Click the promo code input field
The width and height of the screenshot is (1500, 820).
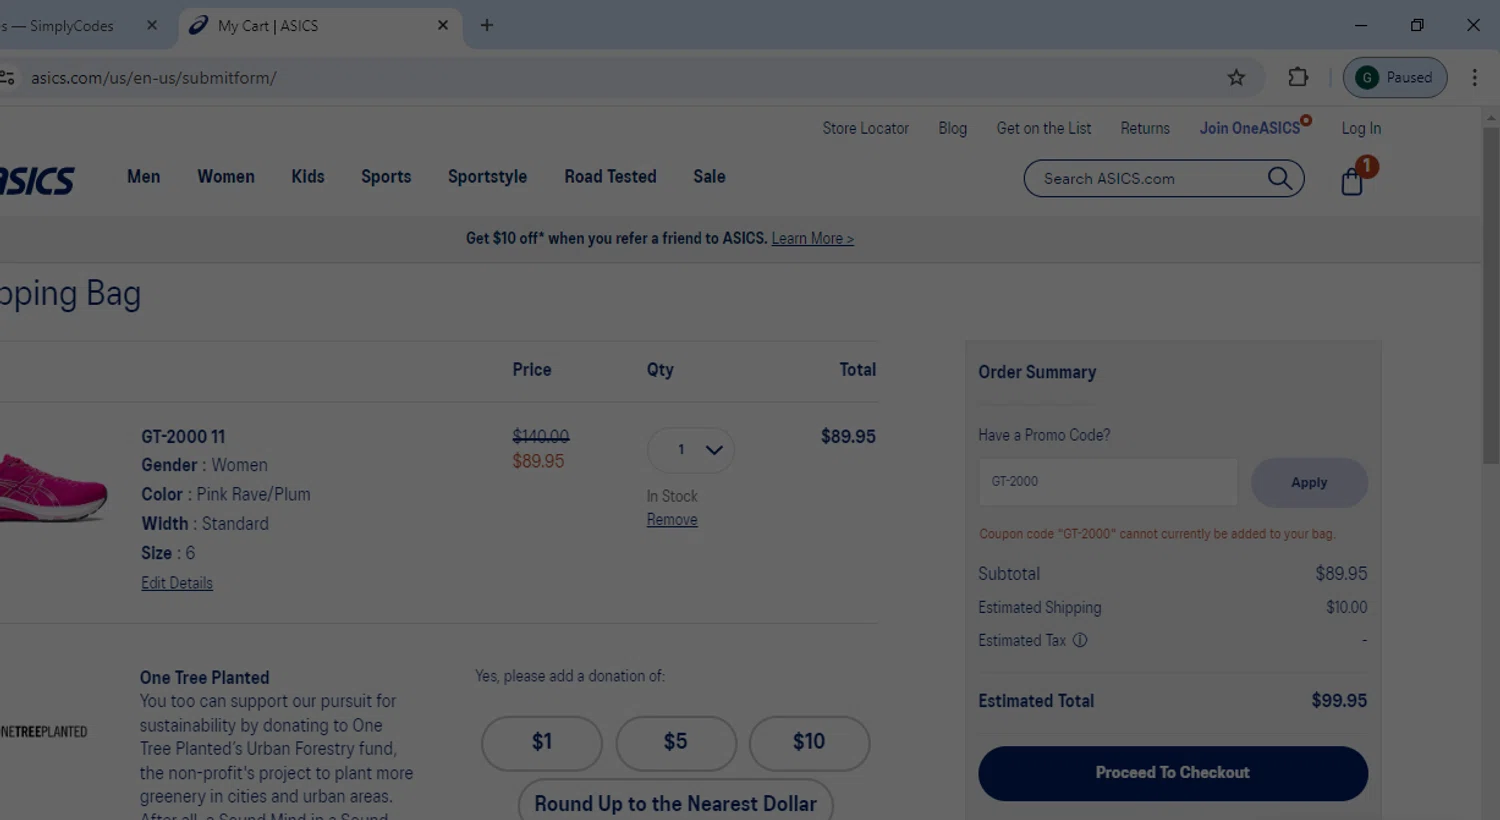(1108, 482)
